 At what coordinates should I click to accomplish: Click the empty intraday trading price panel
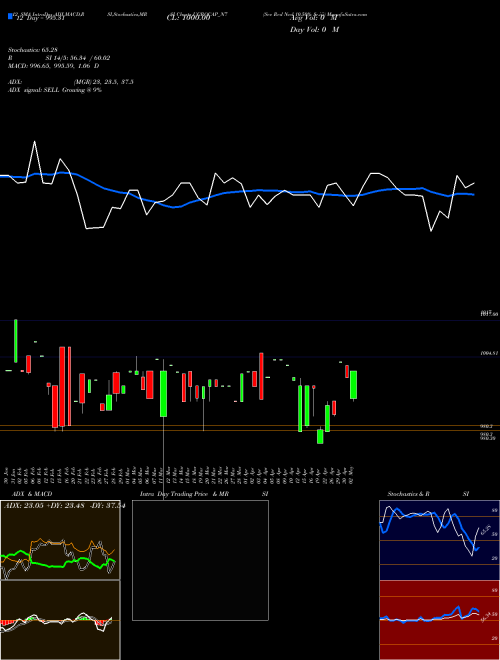tap(200, 560)
